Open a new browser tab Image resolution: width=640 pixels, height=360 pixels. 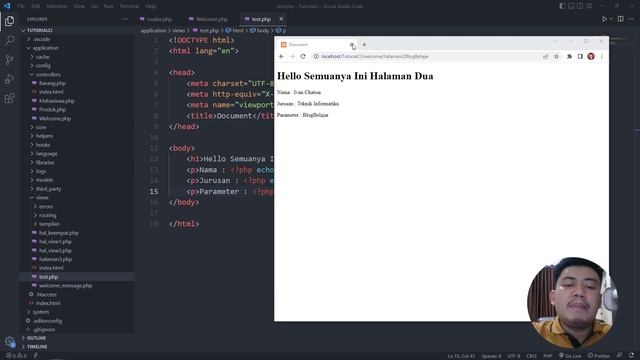[x=364, y=44]
